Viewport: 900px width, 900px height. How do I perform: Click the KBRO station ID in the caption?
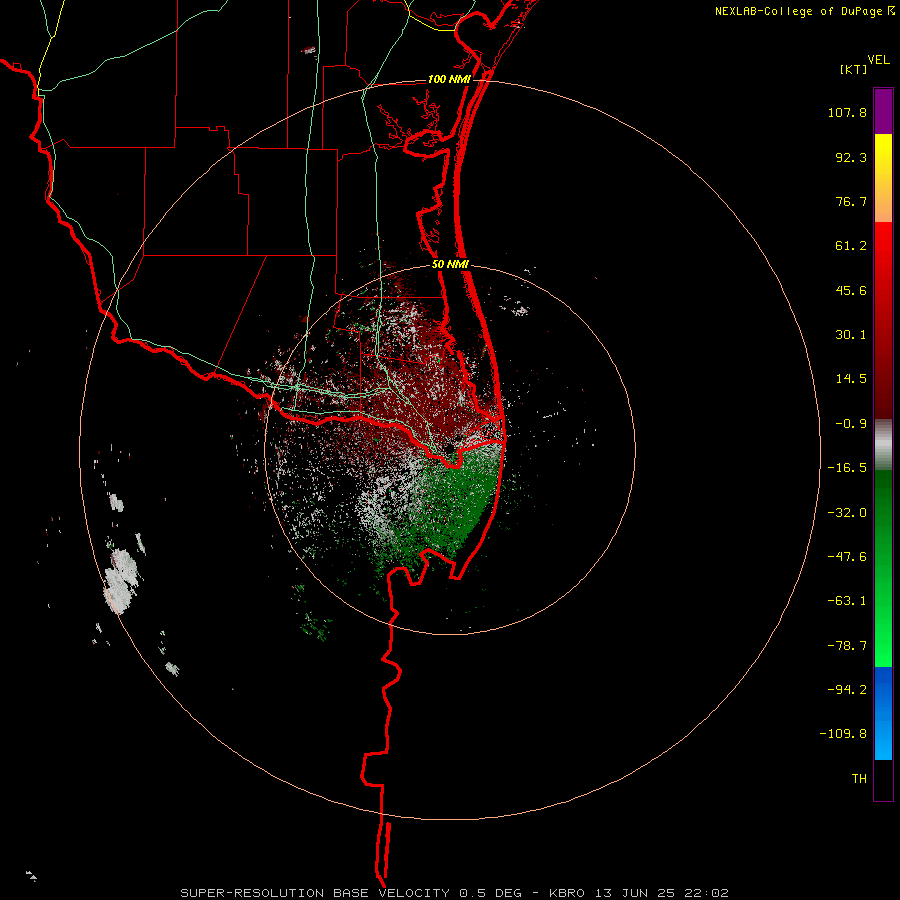pos(567,893)
